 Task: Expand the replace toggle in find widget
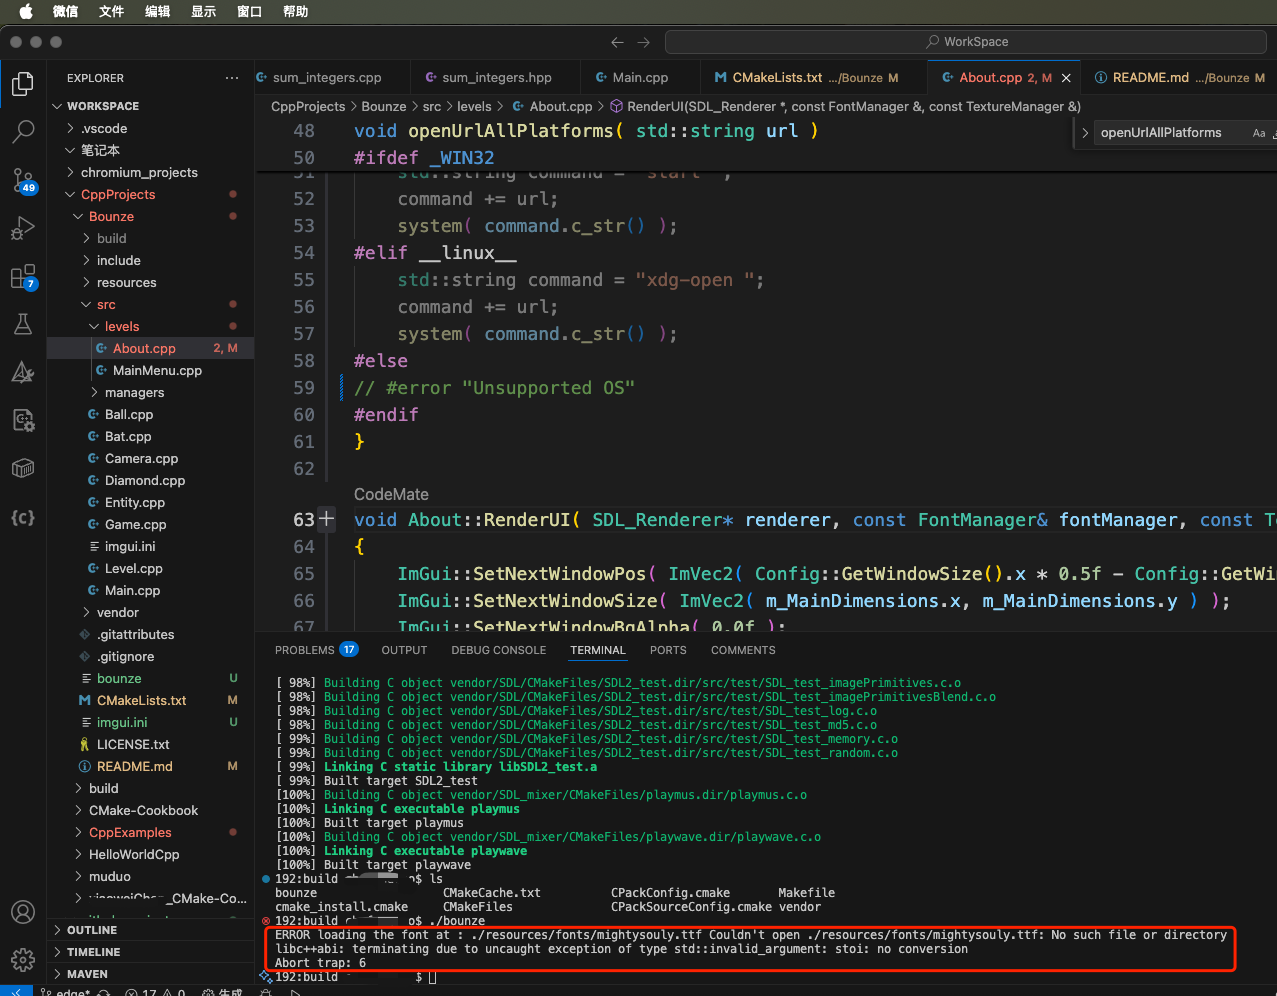(1085, 133)
